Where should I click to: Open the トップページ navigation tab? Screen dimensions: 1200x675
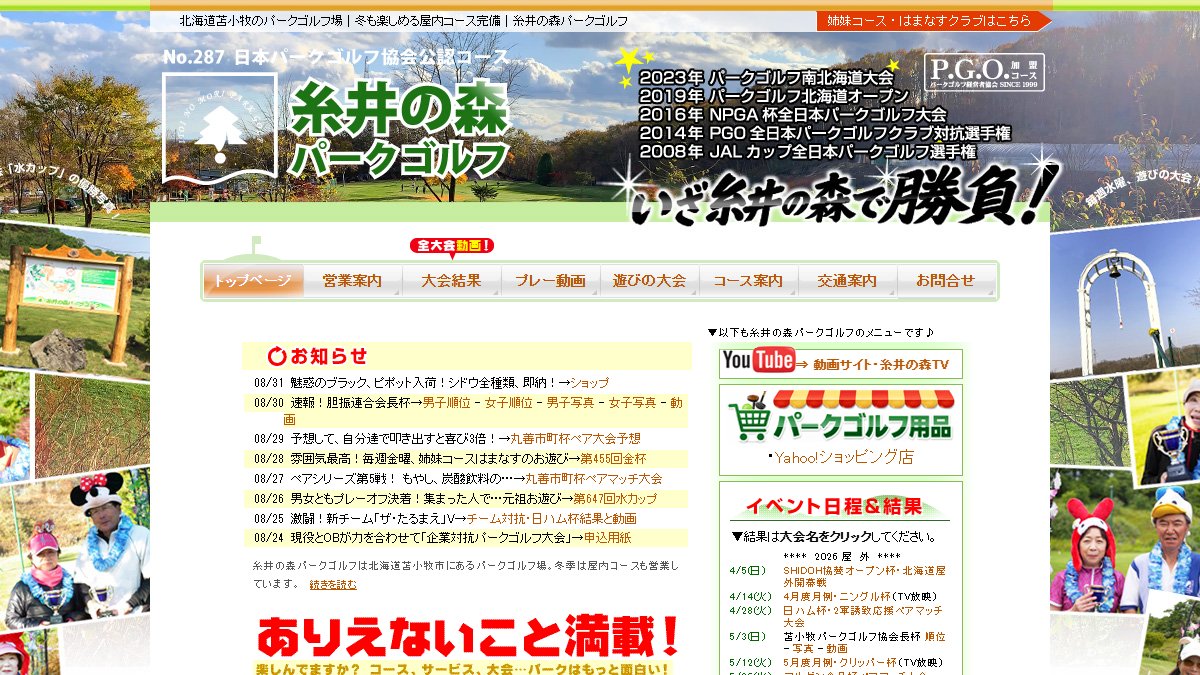pos(253,281)
